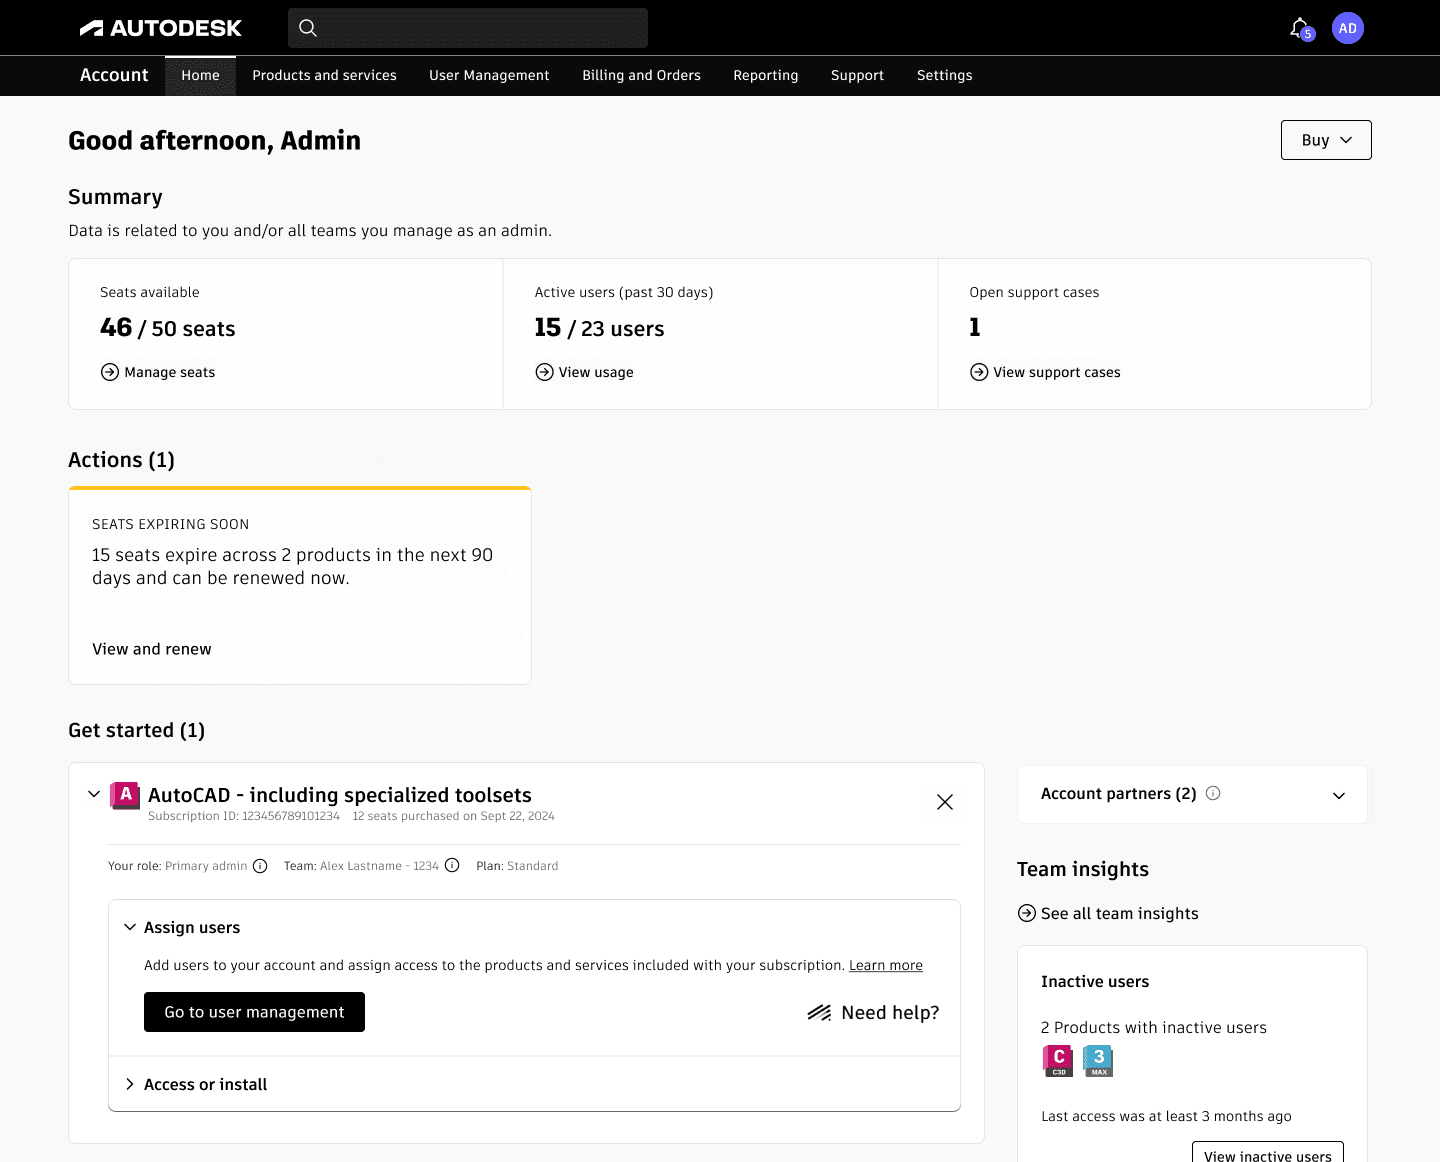This screenshot has height=1162, width=1440.
Task: Click the Inactive users heading
Action: (x=1095, y=981)
